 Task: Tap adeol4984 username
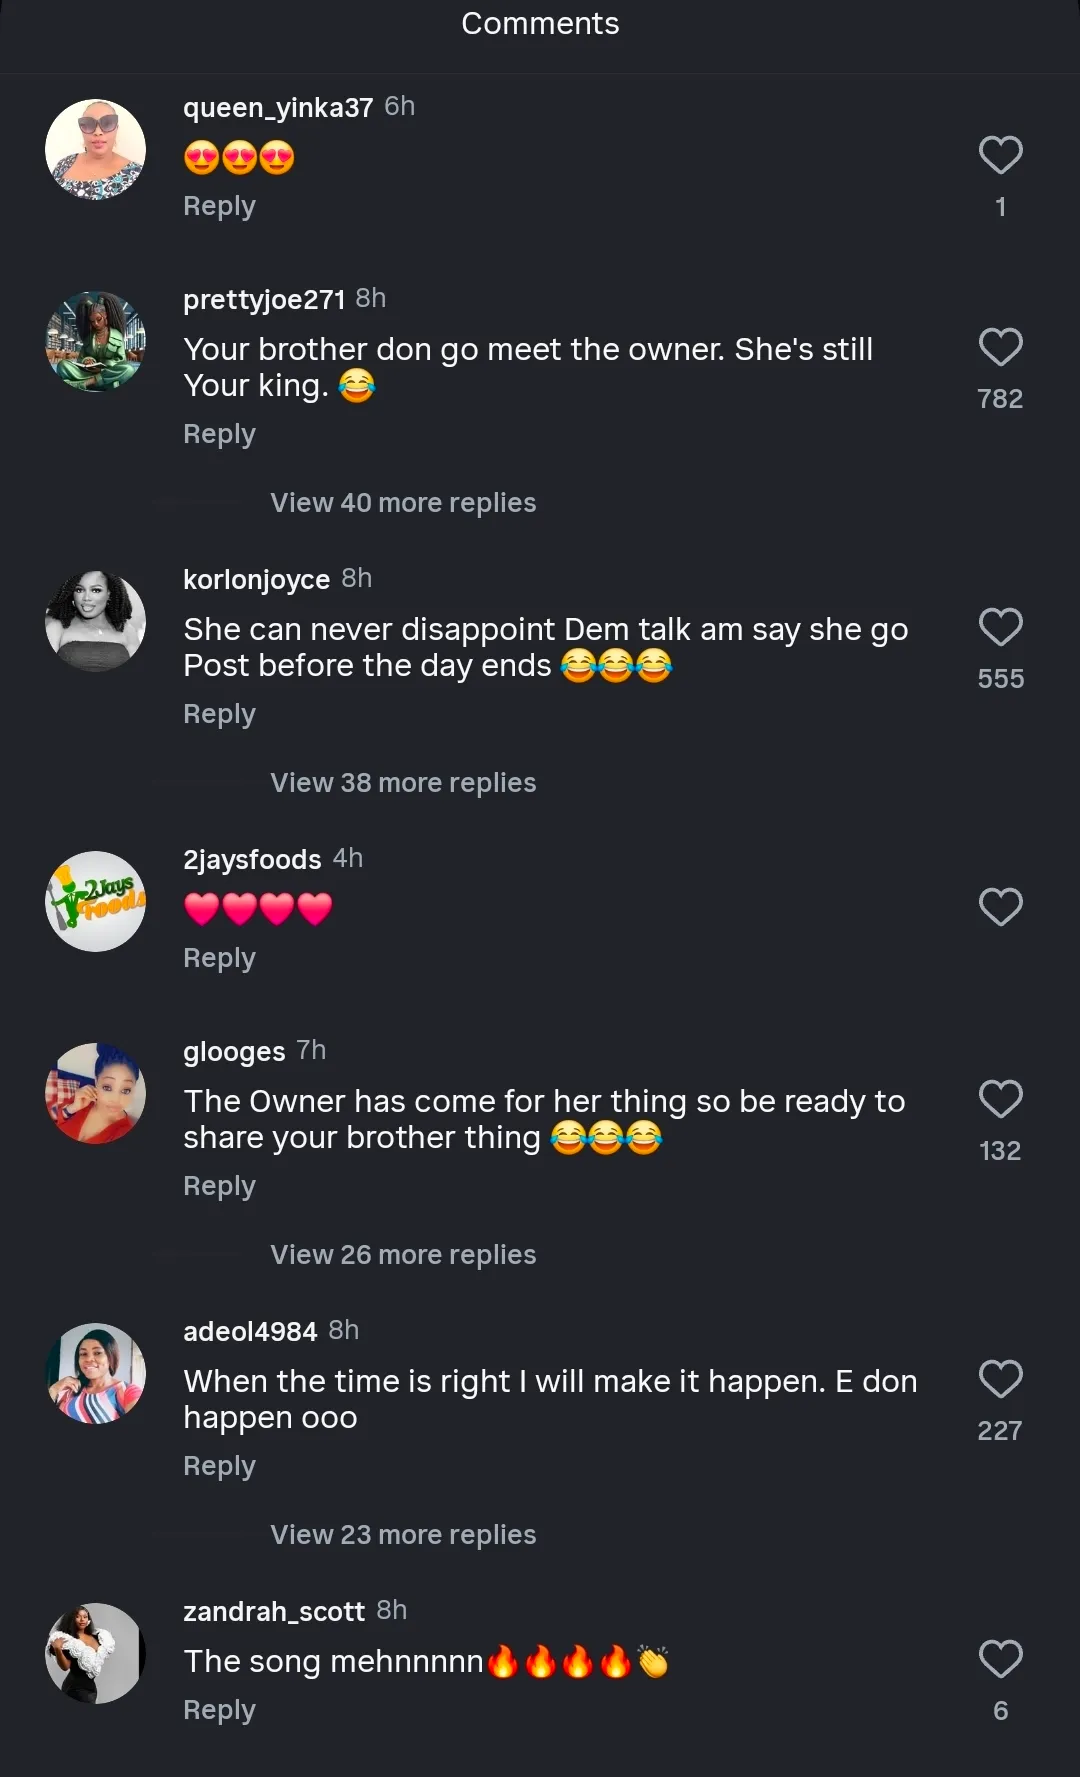coord(250,1331)
